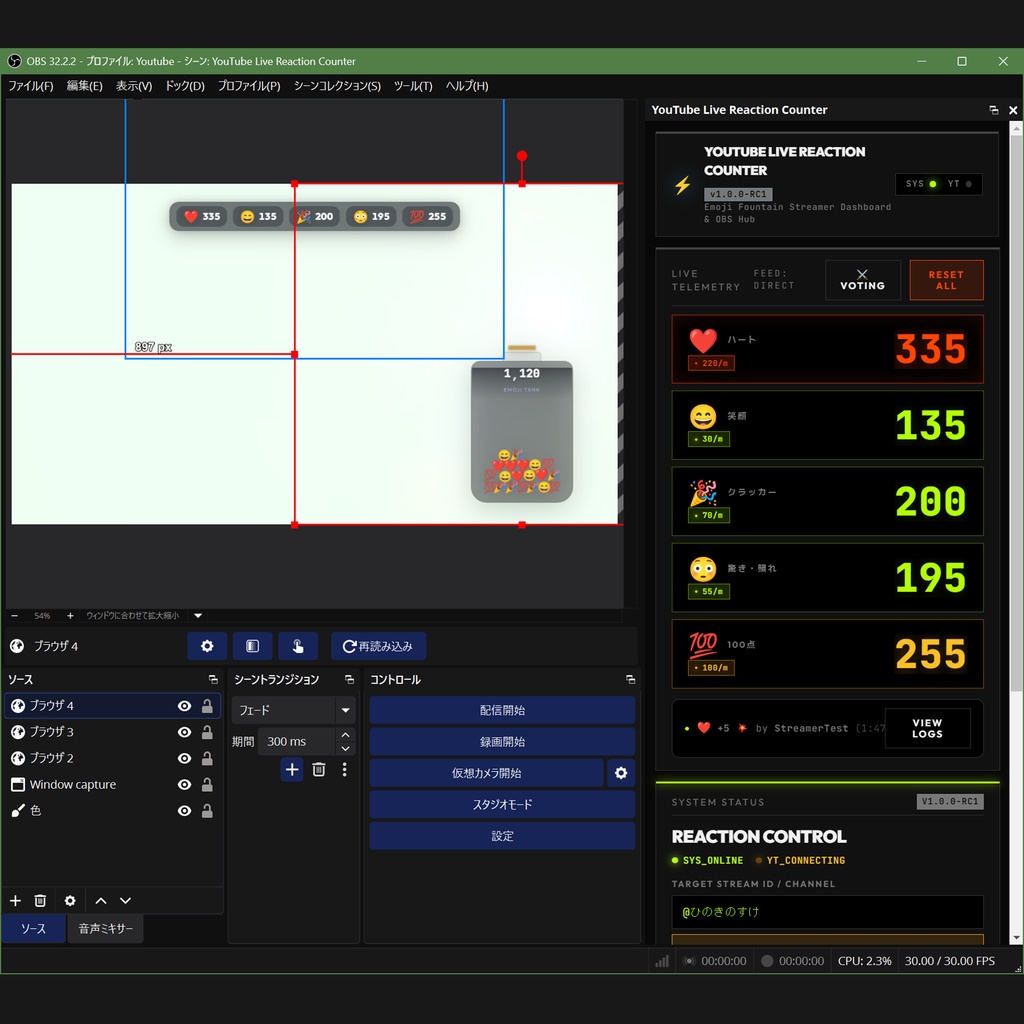
Task: Open 設定 from controls
Action: (x=502, y=836)
